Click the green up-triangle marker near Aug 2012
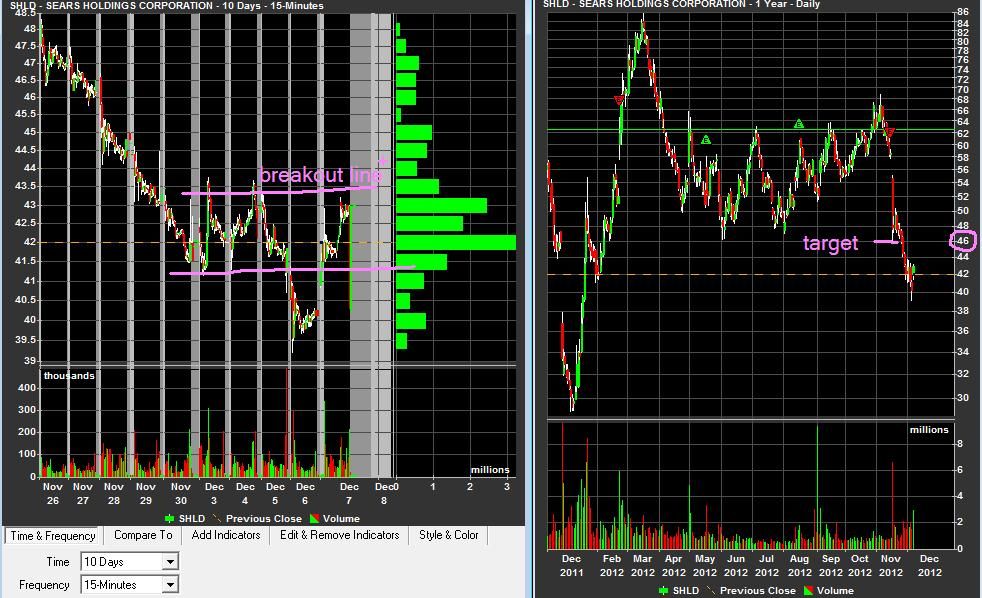The image size is (982, 598). tap(799, 124)
